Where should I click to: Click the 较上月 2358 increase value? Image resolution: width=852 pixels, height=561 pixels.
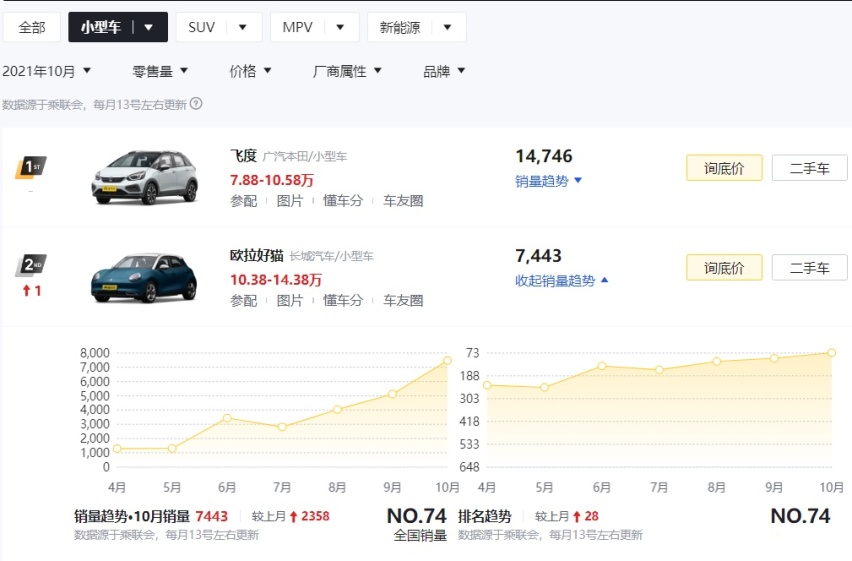(315, 516)
